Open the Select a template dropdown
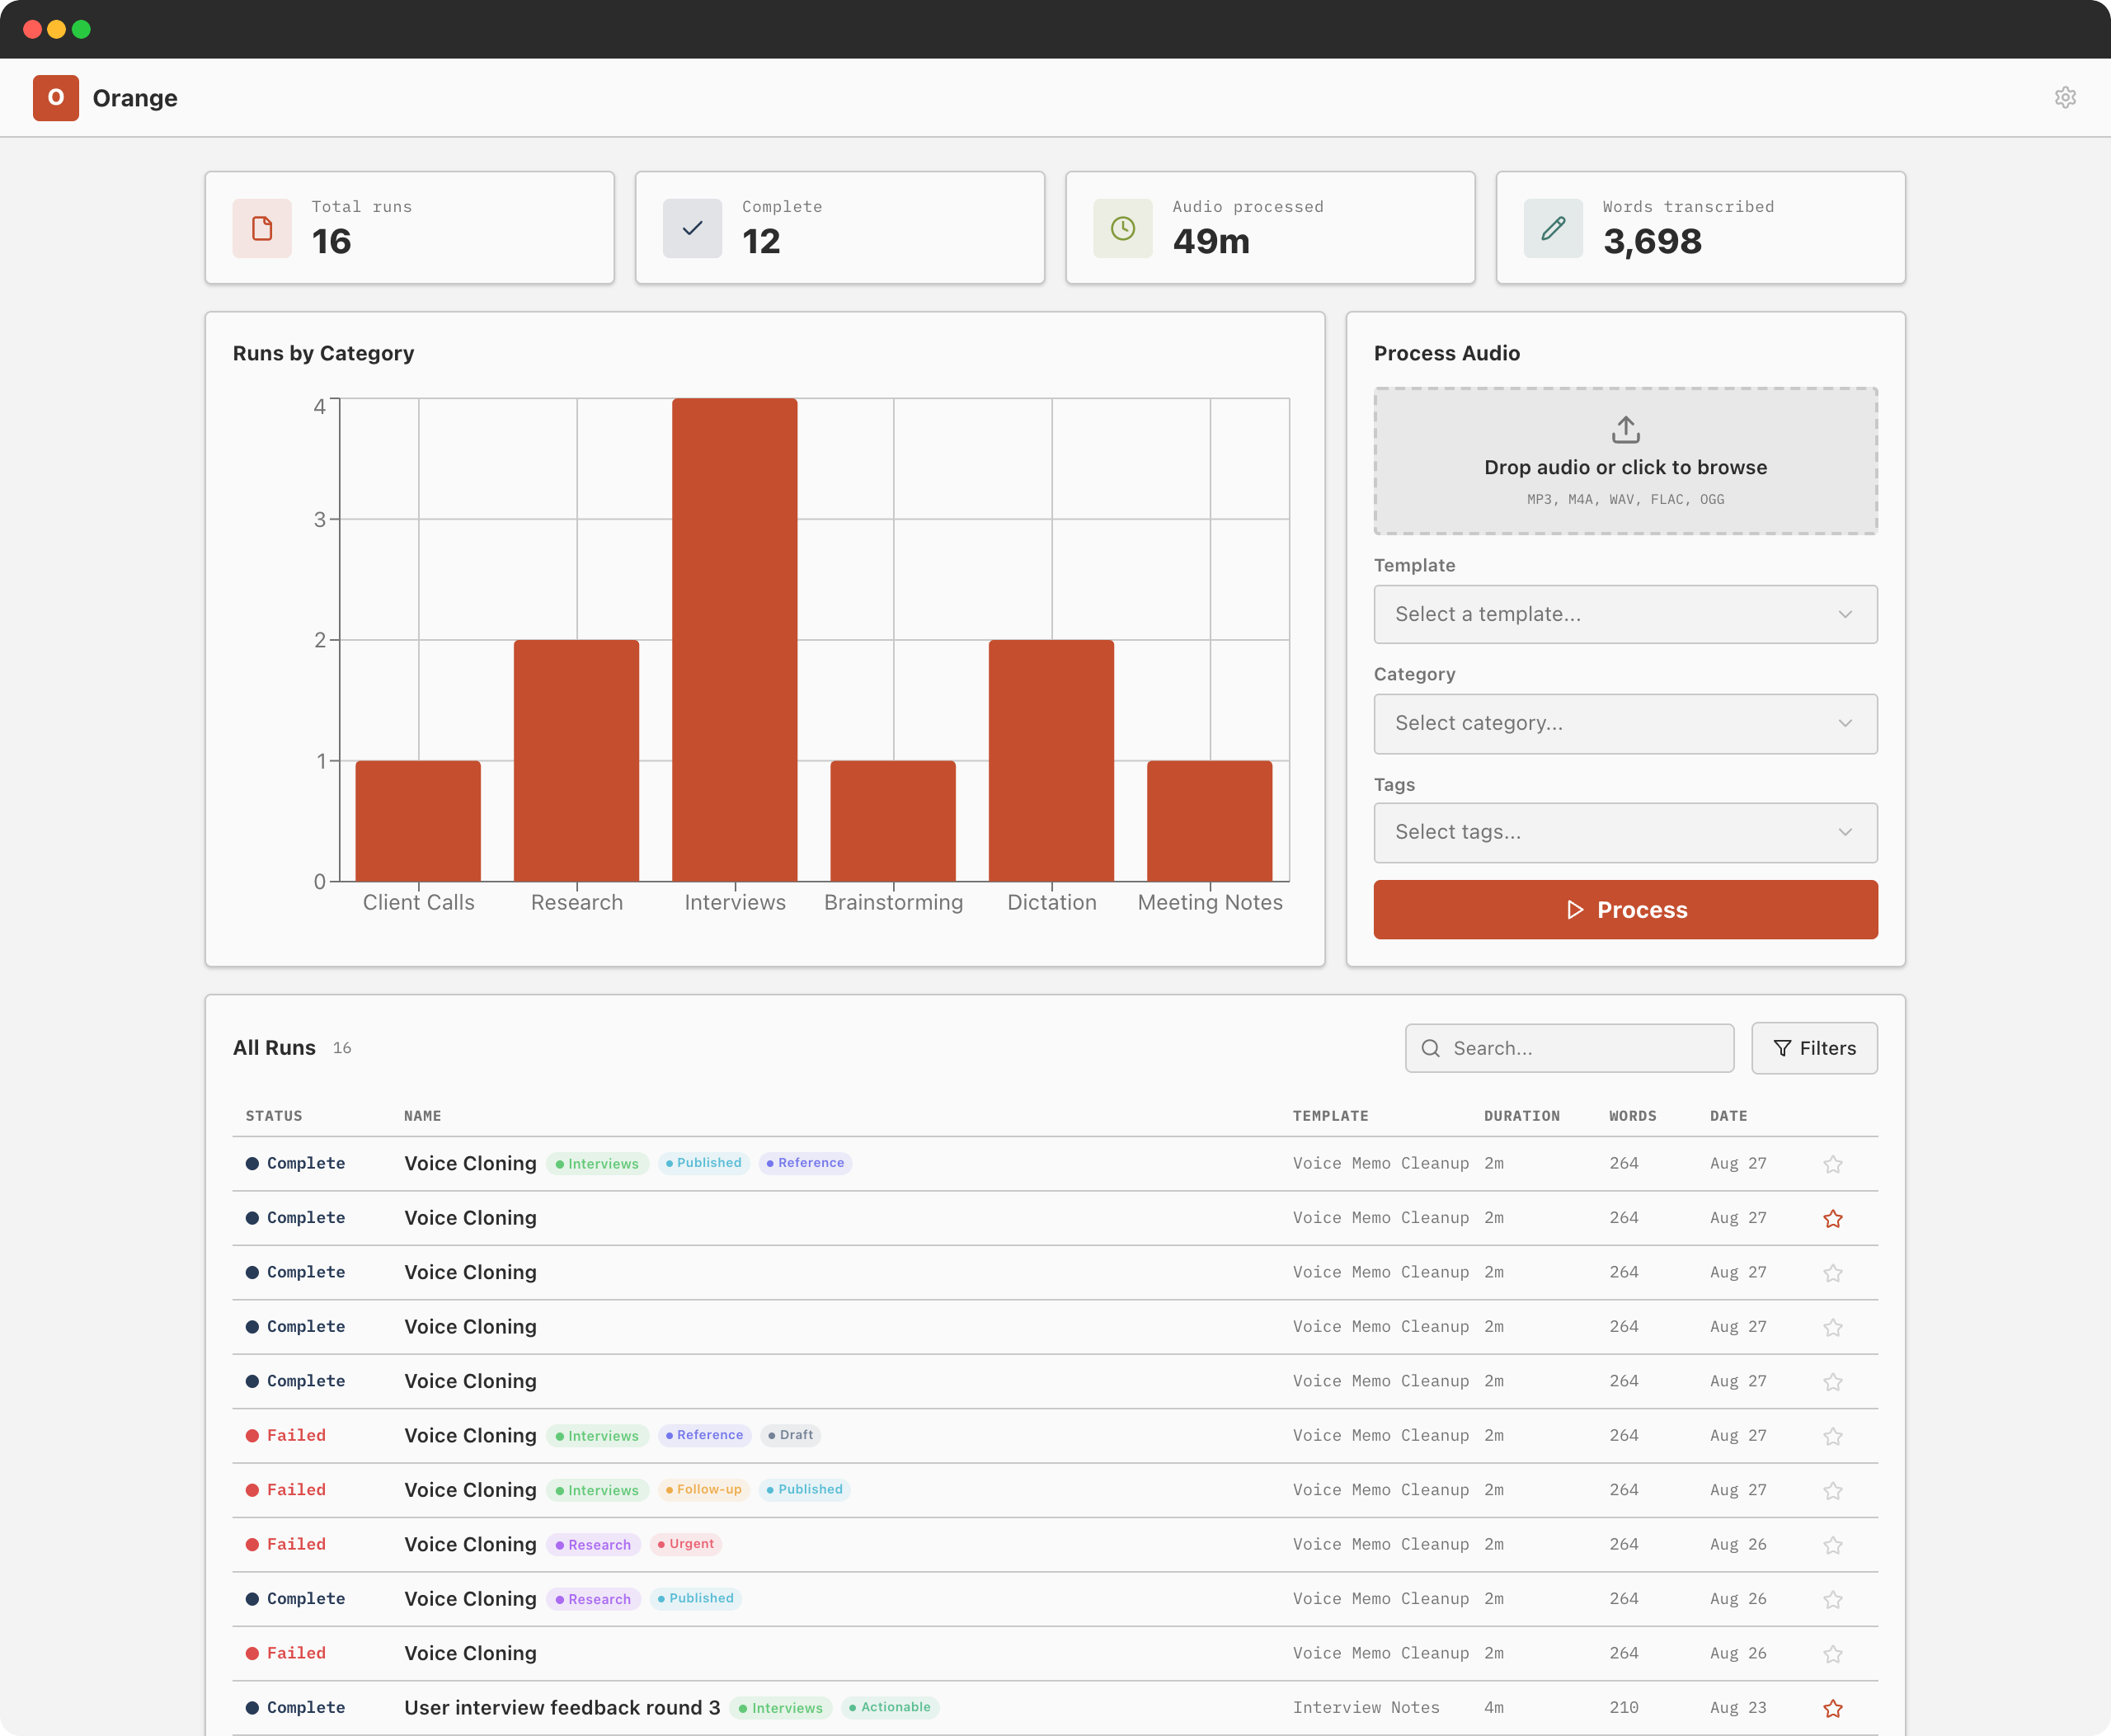The height and width of the screenshot is (1736, 2111). tap(1625, 614)
